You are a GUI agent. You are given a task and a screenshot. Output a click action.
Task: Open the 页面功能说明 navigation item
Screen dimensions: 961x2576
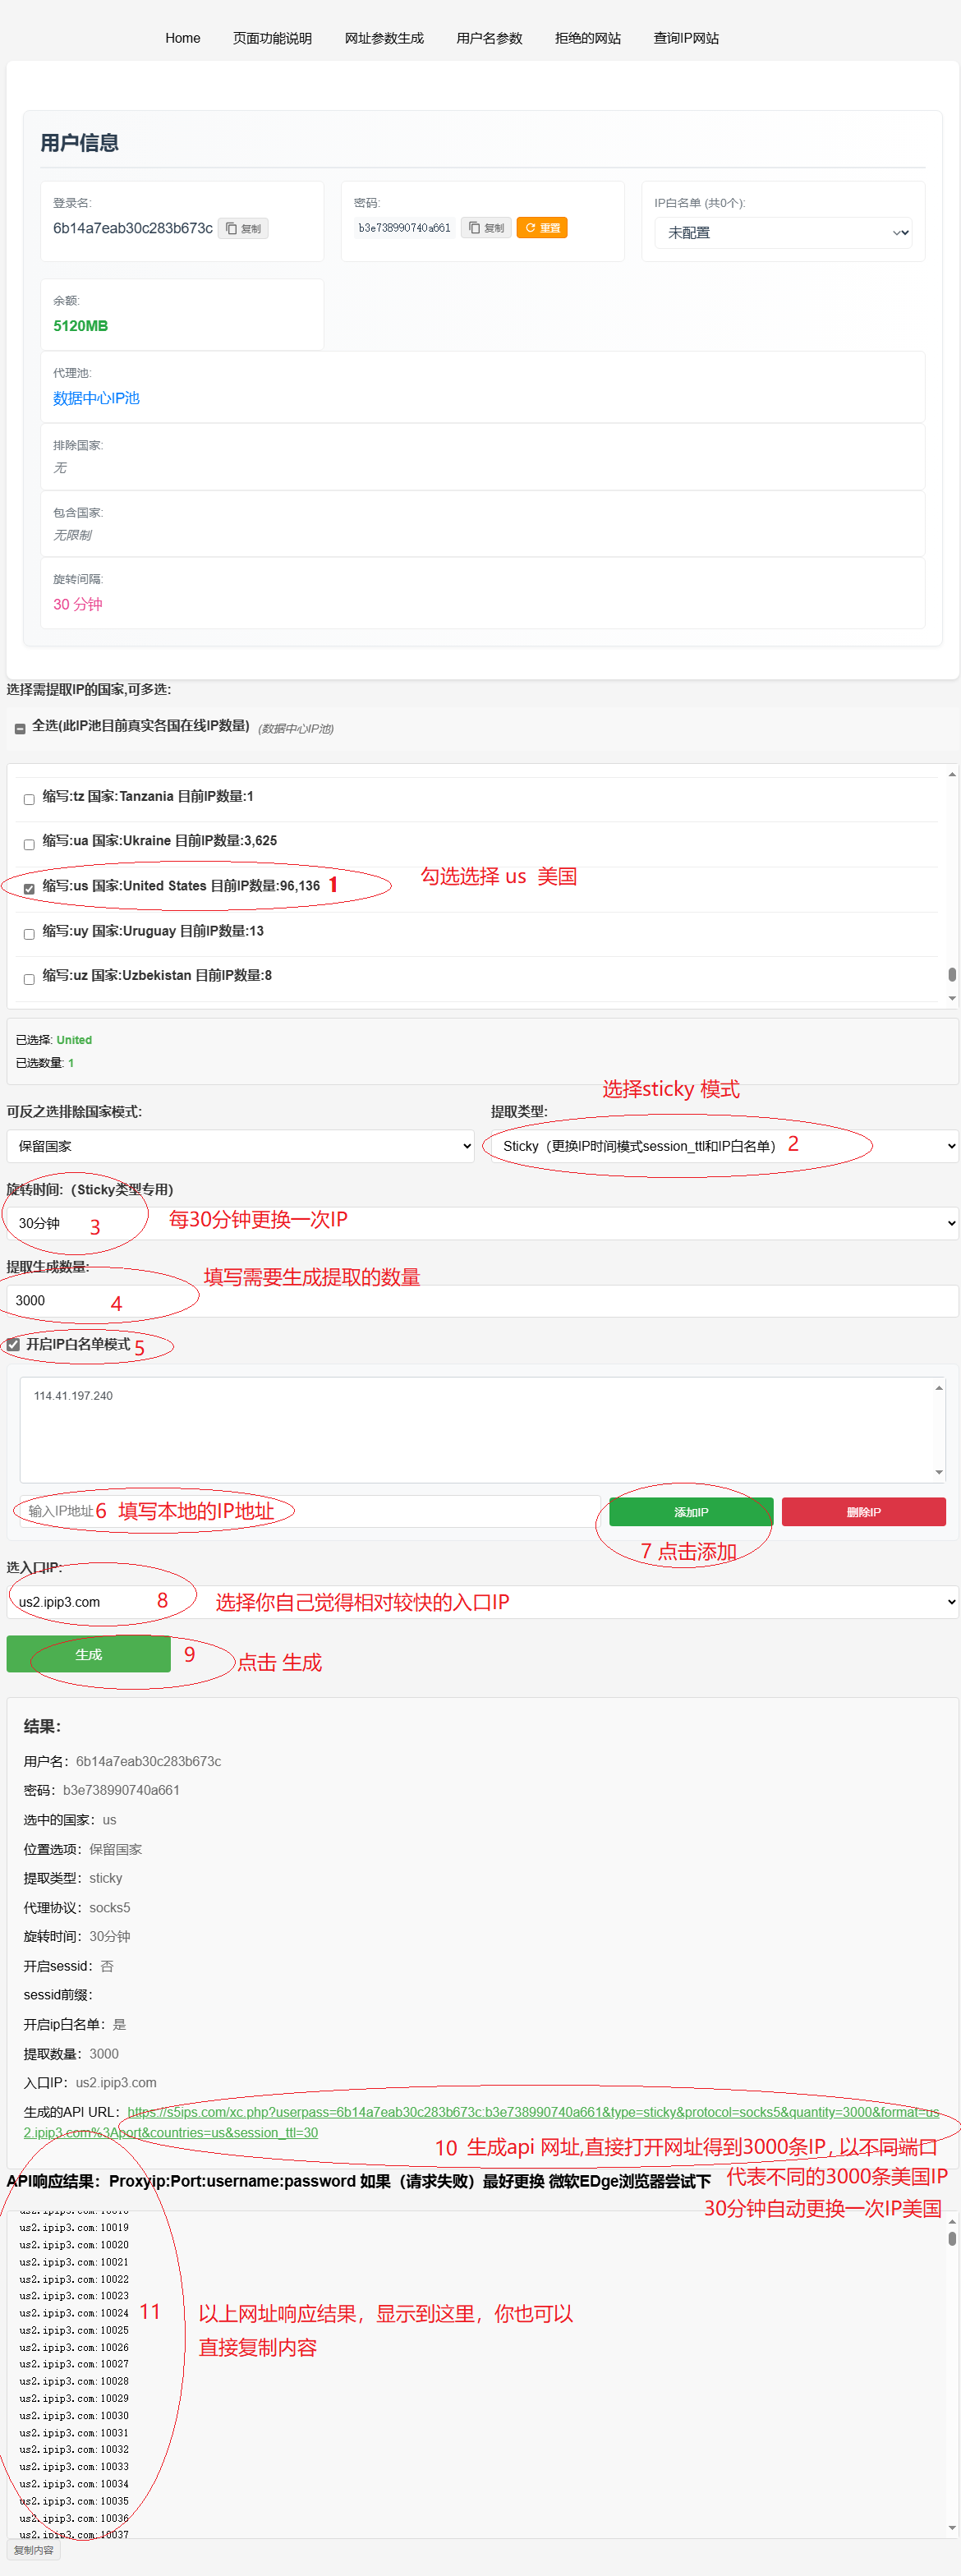pyautogui.click(x=272, y=38)
